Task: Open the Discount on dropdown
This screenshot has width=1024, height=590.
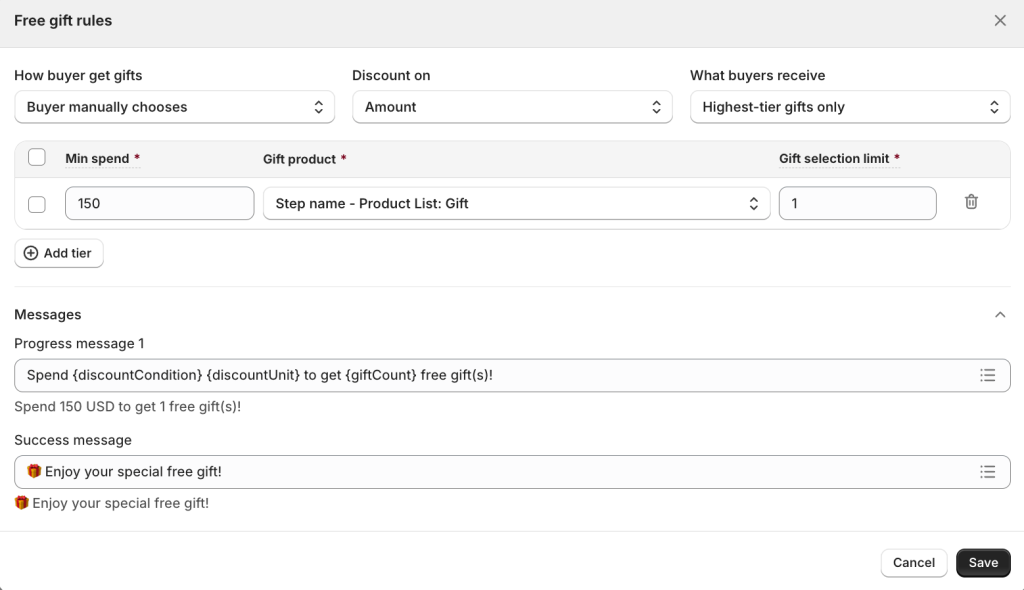Action: click(512, 107)
